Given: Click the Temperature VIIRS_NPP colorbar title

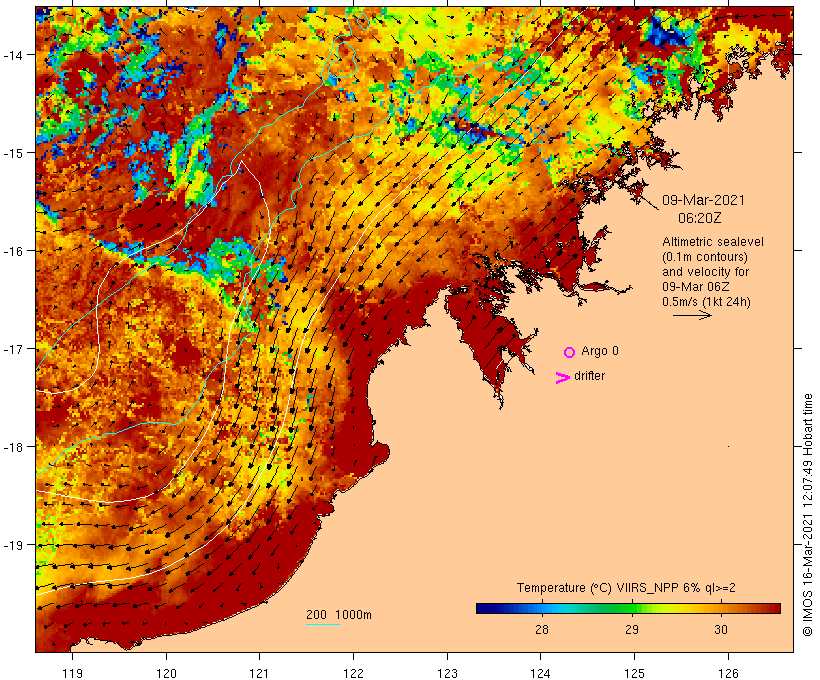Looking at the screenshot, I should pos(626,588).
